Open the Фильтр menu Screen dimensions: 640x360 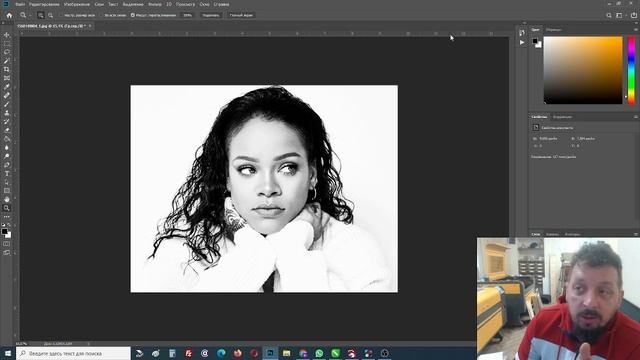point(155,4)
